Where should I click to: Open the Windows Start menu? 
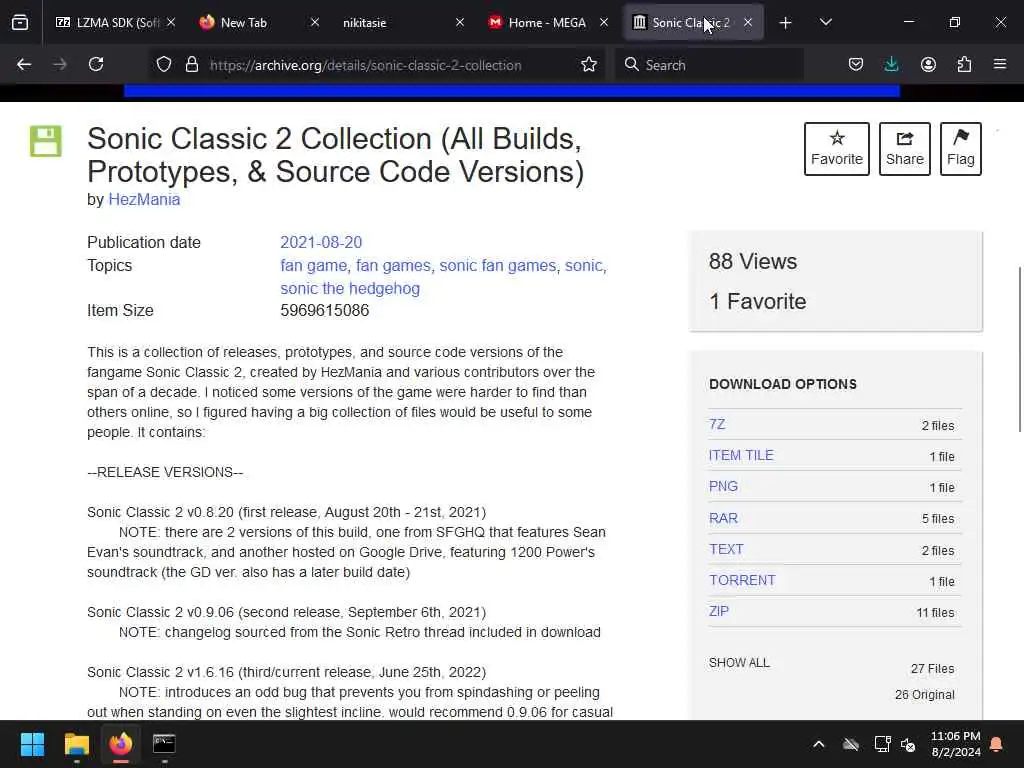(x=32, y=744)
